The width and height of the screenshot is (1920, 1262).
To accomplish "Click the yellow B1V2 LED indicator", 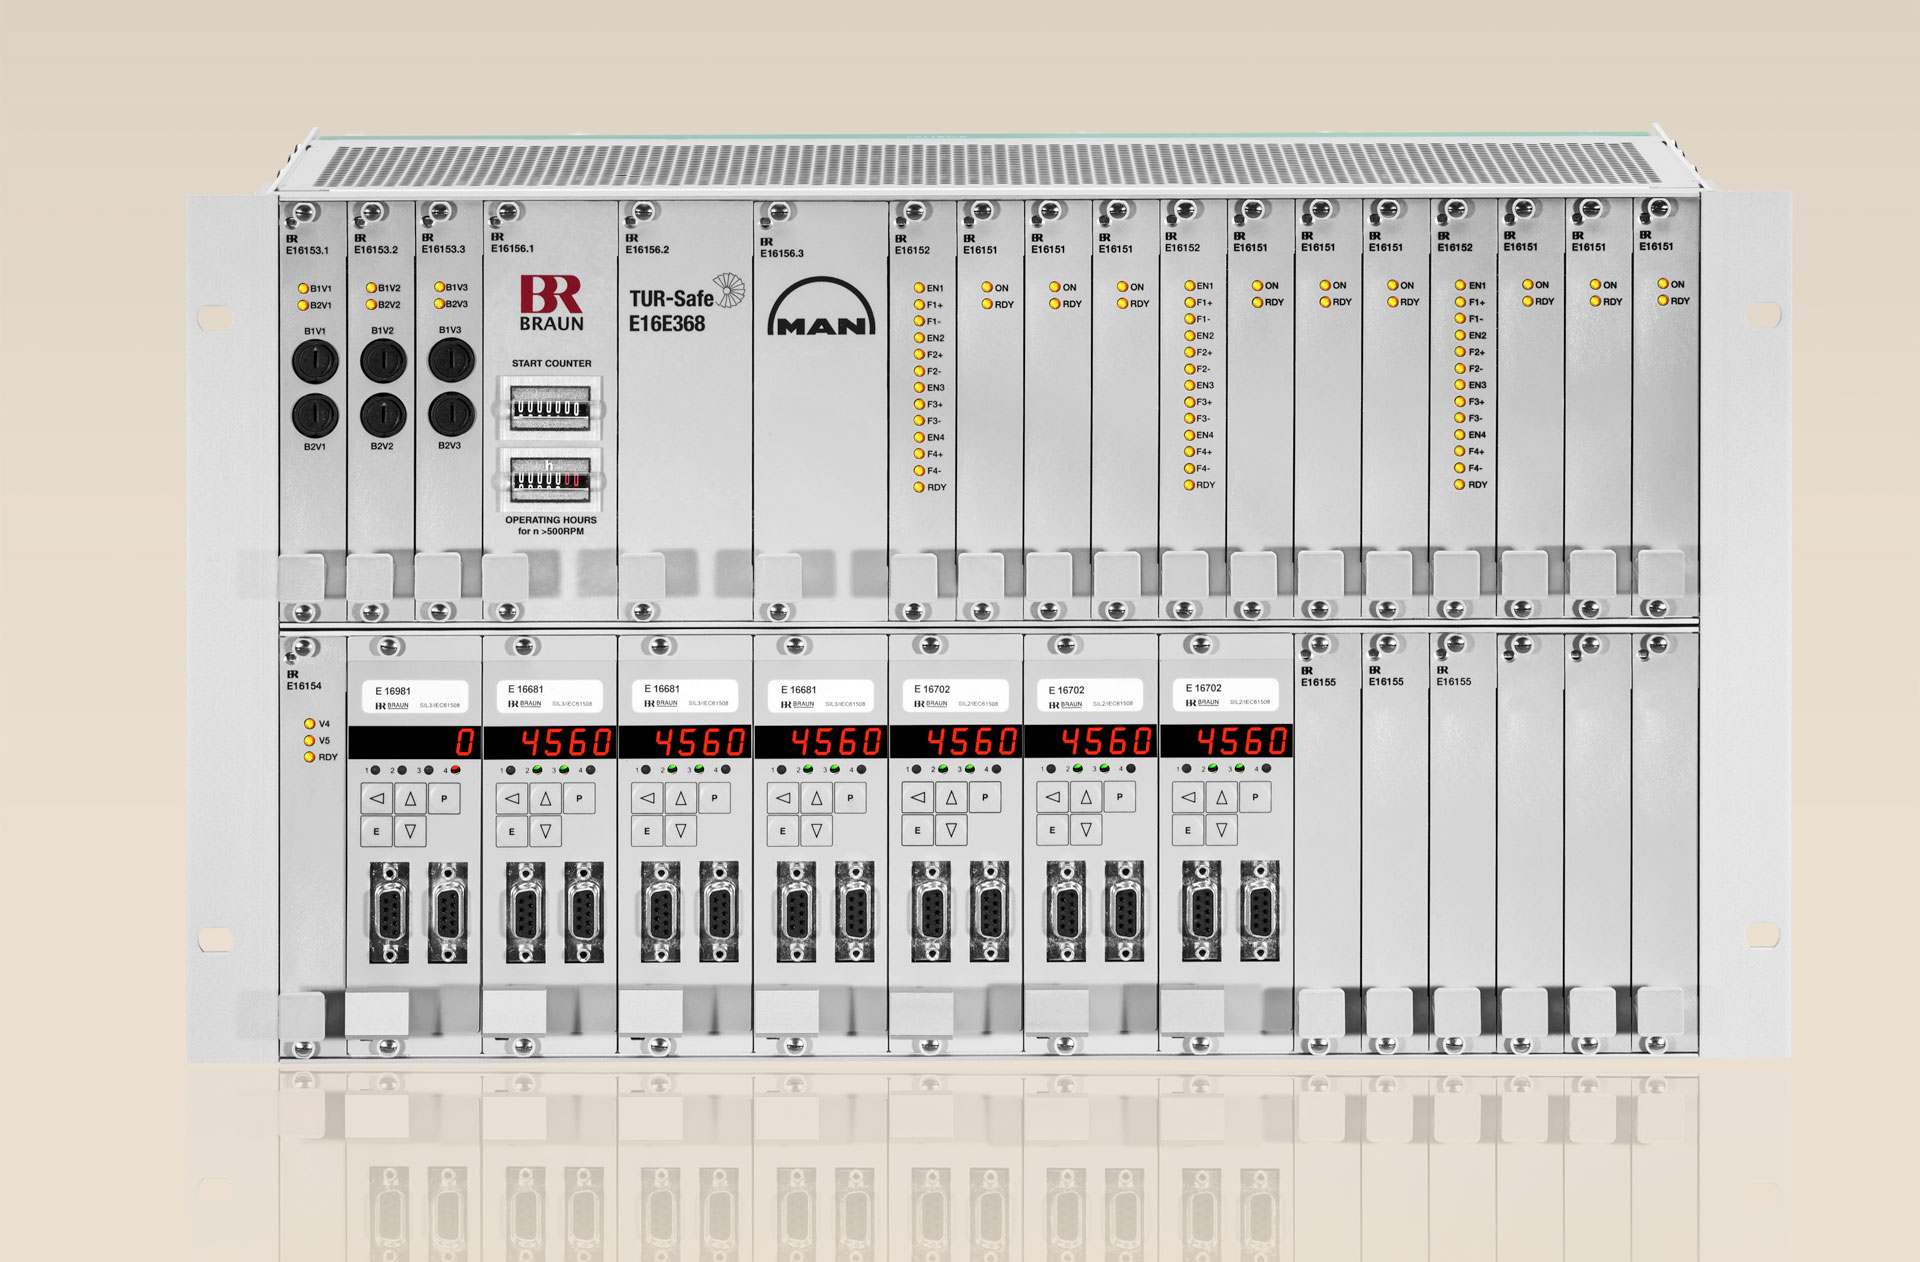I will [x=371, y=287].
